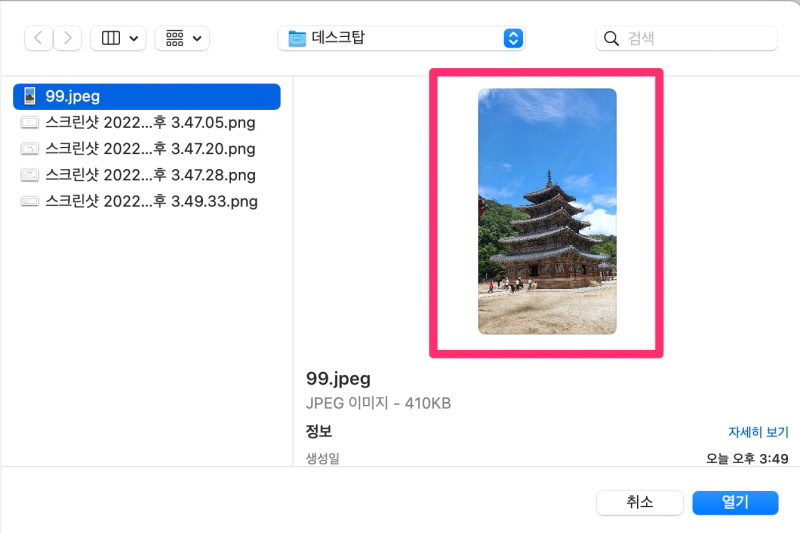Confirm with the 열기 button
The width and height of the screenshot is (800, 534).
click(735, 503)
